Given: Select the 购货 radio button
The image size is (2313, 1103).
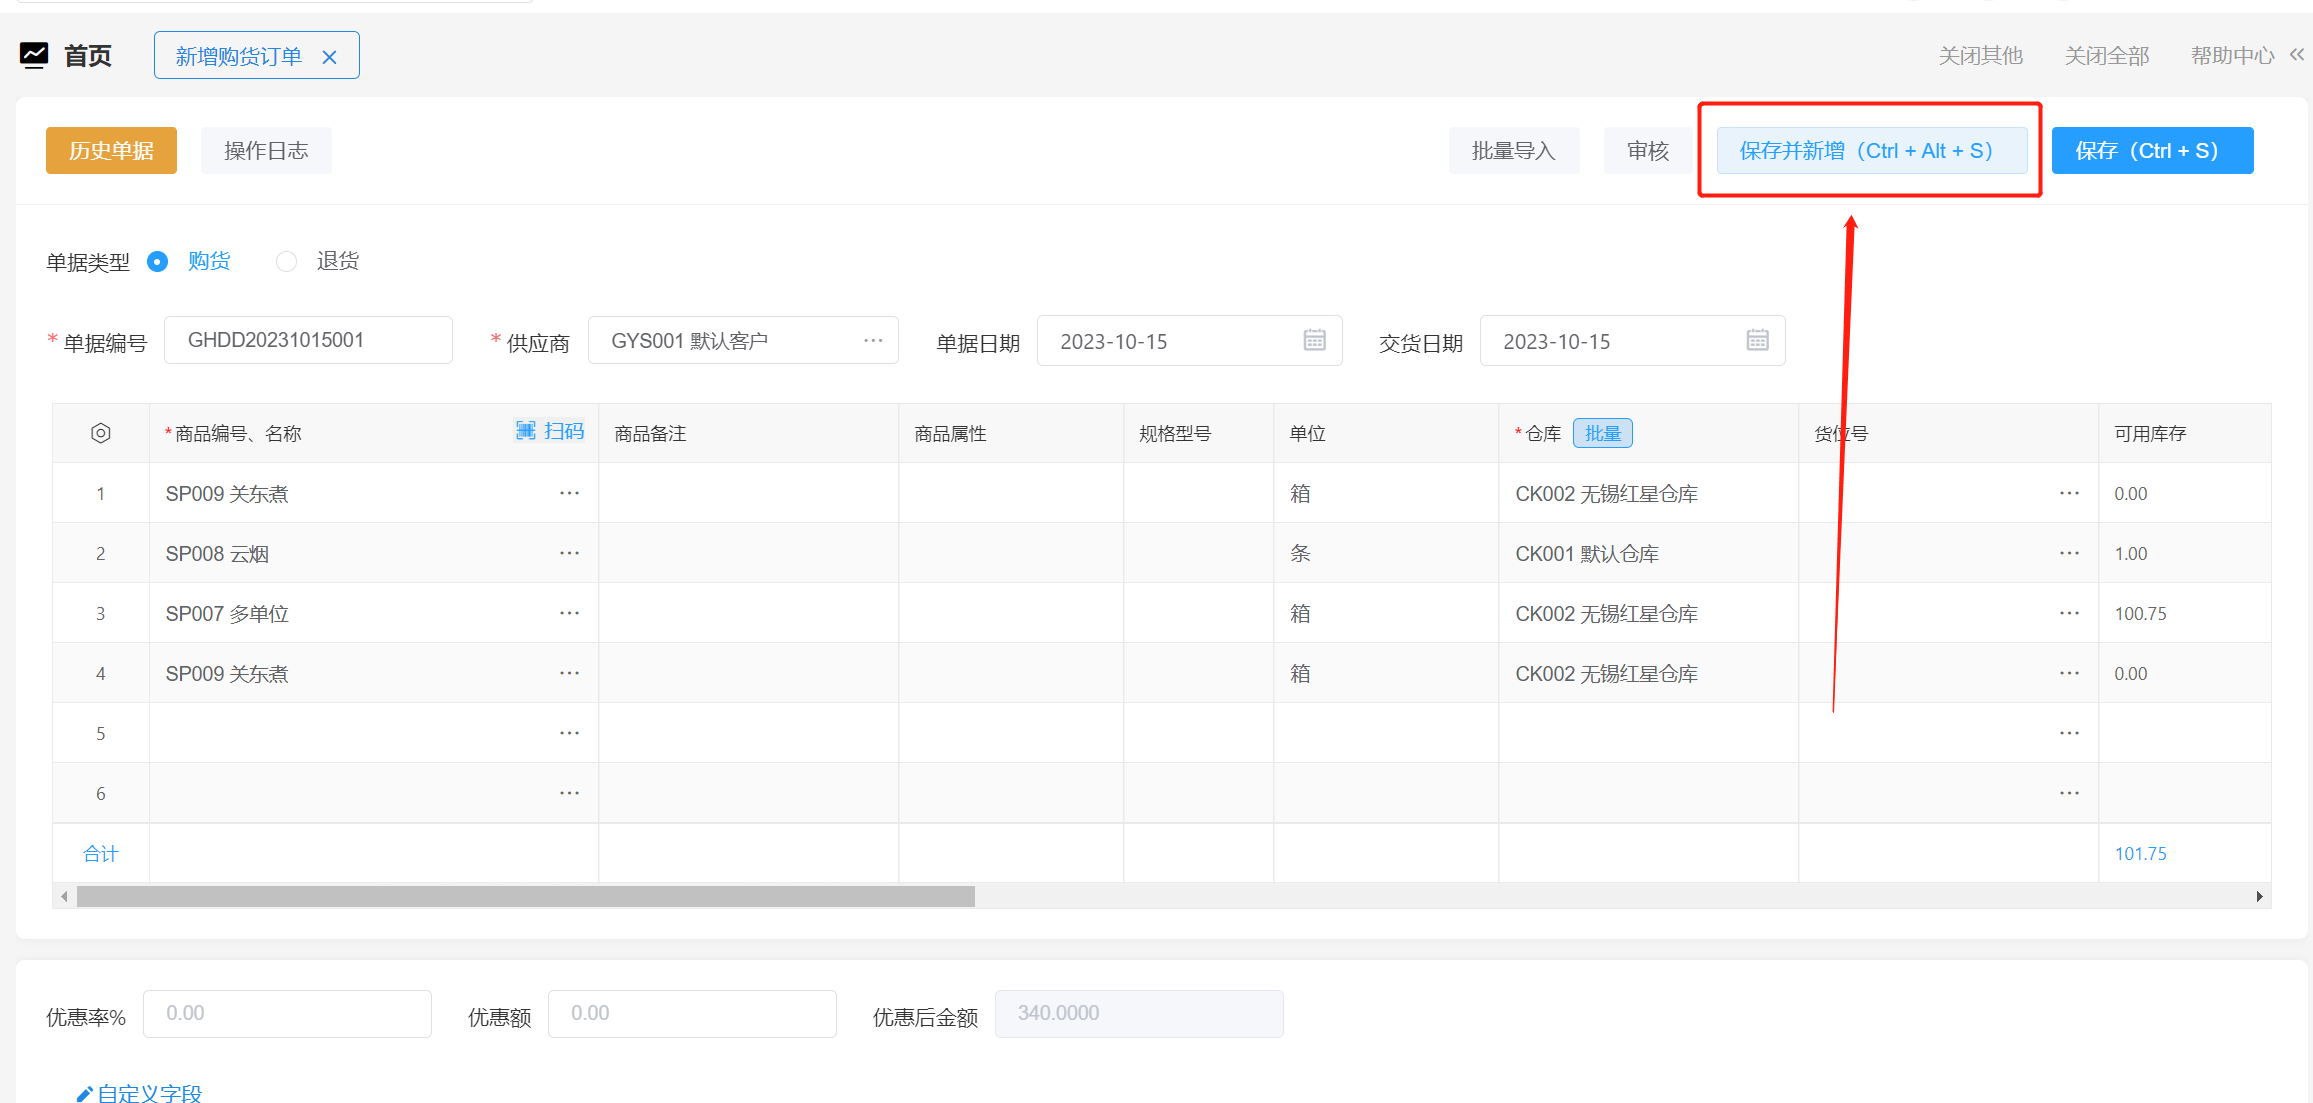Looking at the screenshot, I should pyautogui.click(x=157, y=261).
